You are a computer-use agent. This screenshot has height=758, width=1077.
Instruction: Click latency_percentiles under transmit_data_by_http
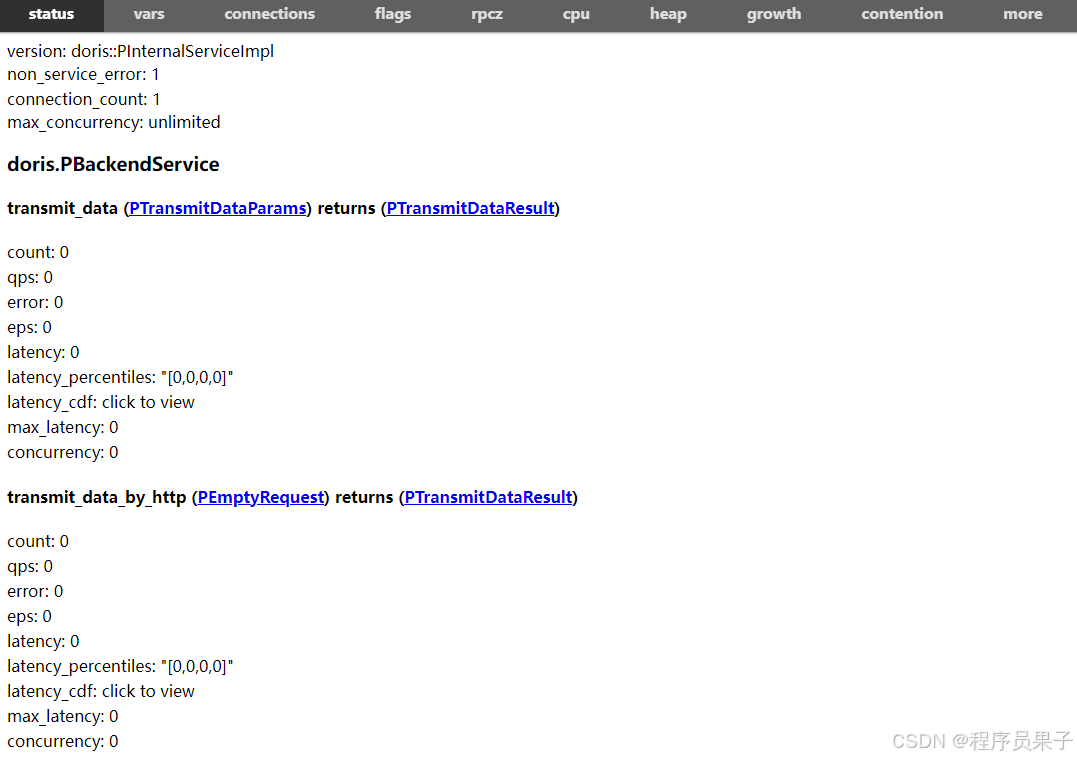(x=120, y=667)
